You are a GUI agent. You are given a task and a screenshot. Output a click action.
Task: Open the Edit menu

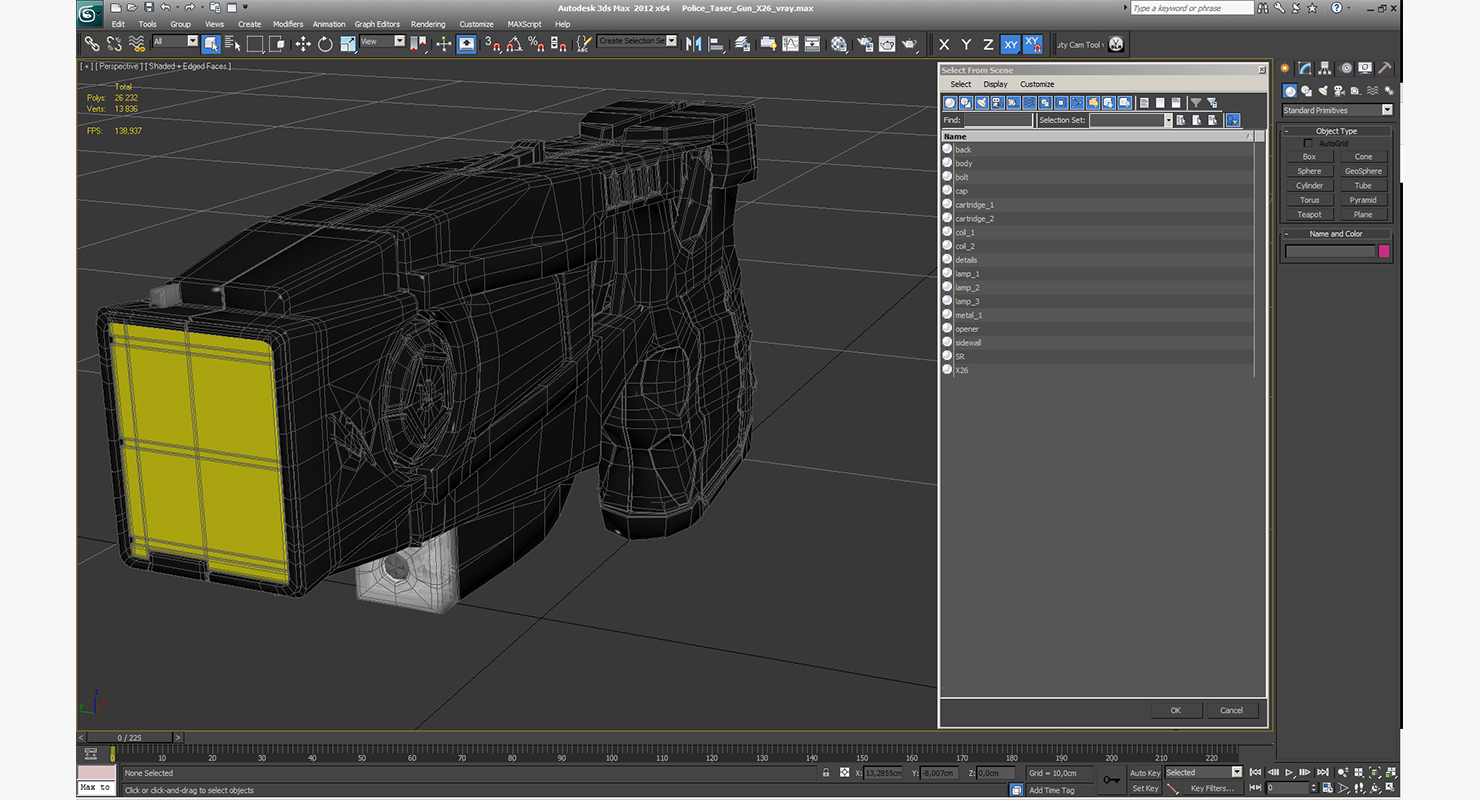118,24
